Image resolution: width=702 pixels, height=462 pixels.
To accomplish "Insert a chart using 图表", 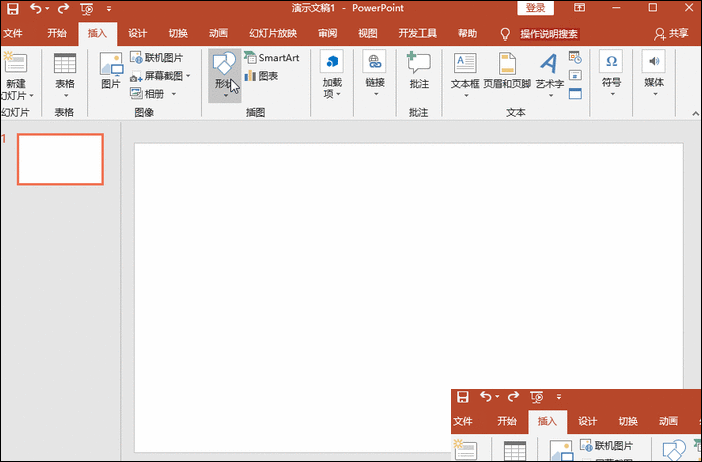I will pyautogui.click(x=261, y=76).
